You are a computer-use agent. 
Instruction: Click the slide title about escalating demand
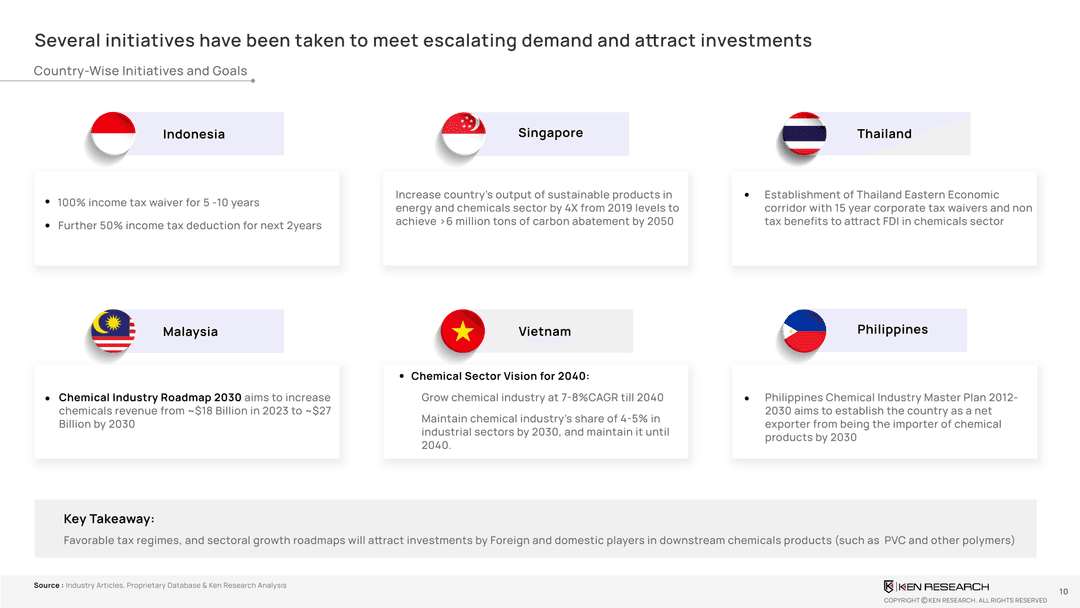pyautogui.click(x=423, y=41)
